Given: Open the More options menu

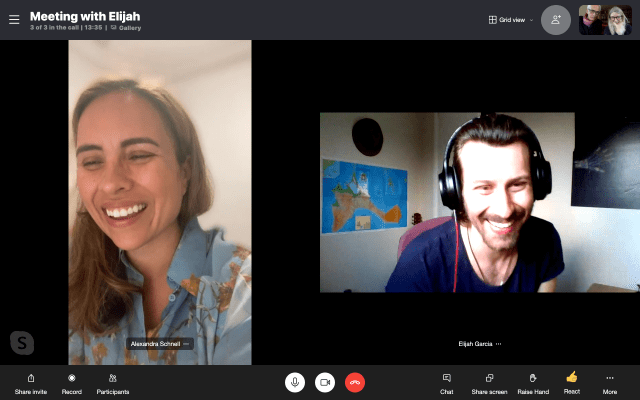Looking at the screenshot, I should point(610,378).
